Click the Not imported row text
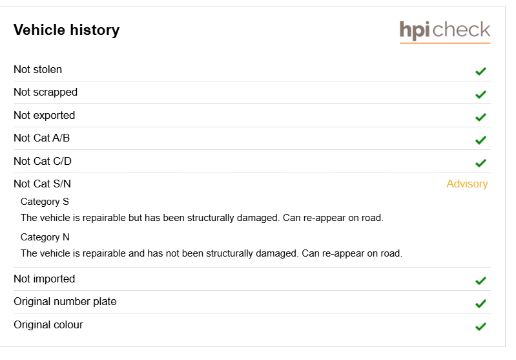 point(44,279)
